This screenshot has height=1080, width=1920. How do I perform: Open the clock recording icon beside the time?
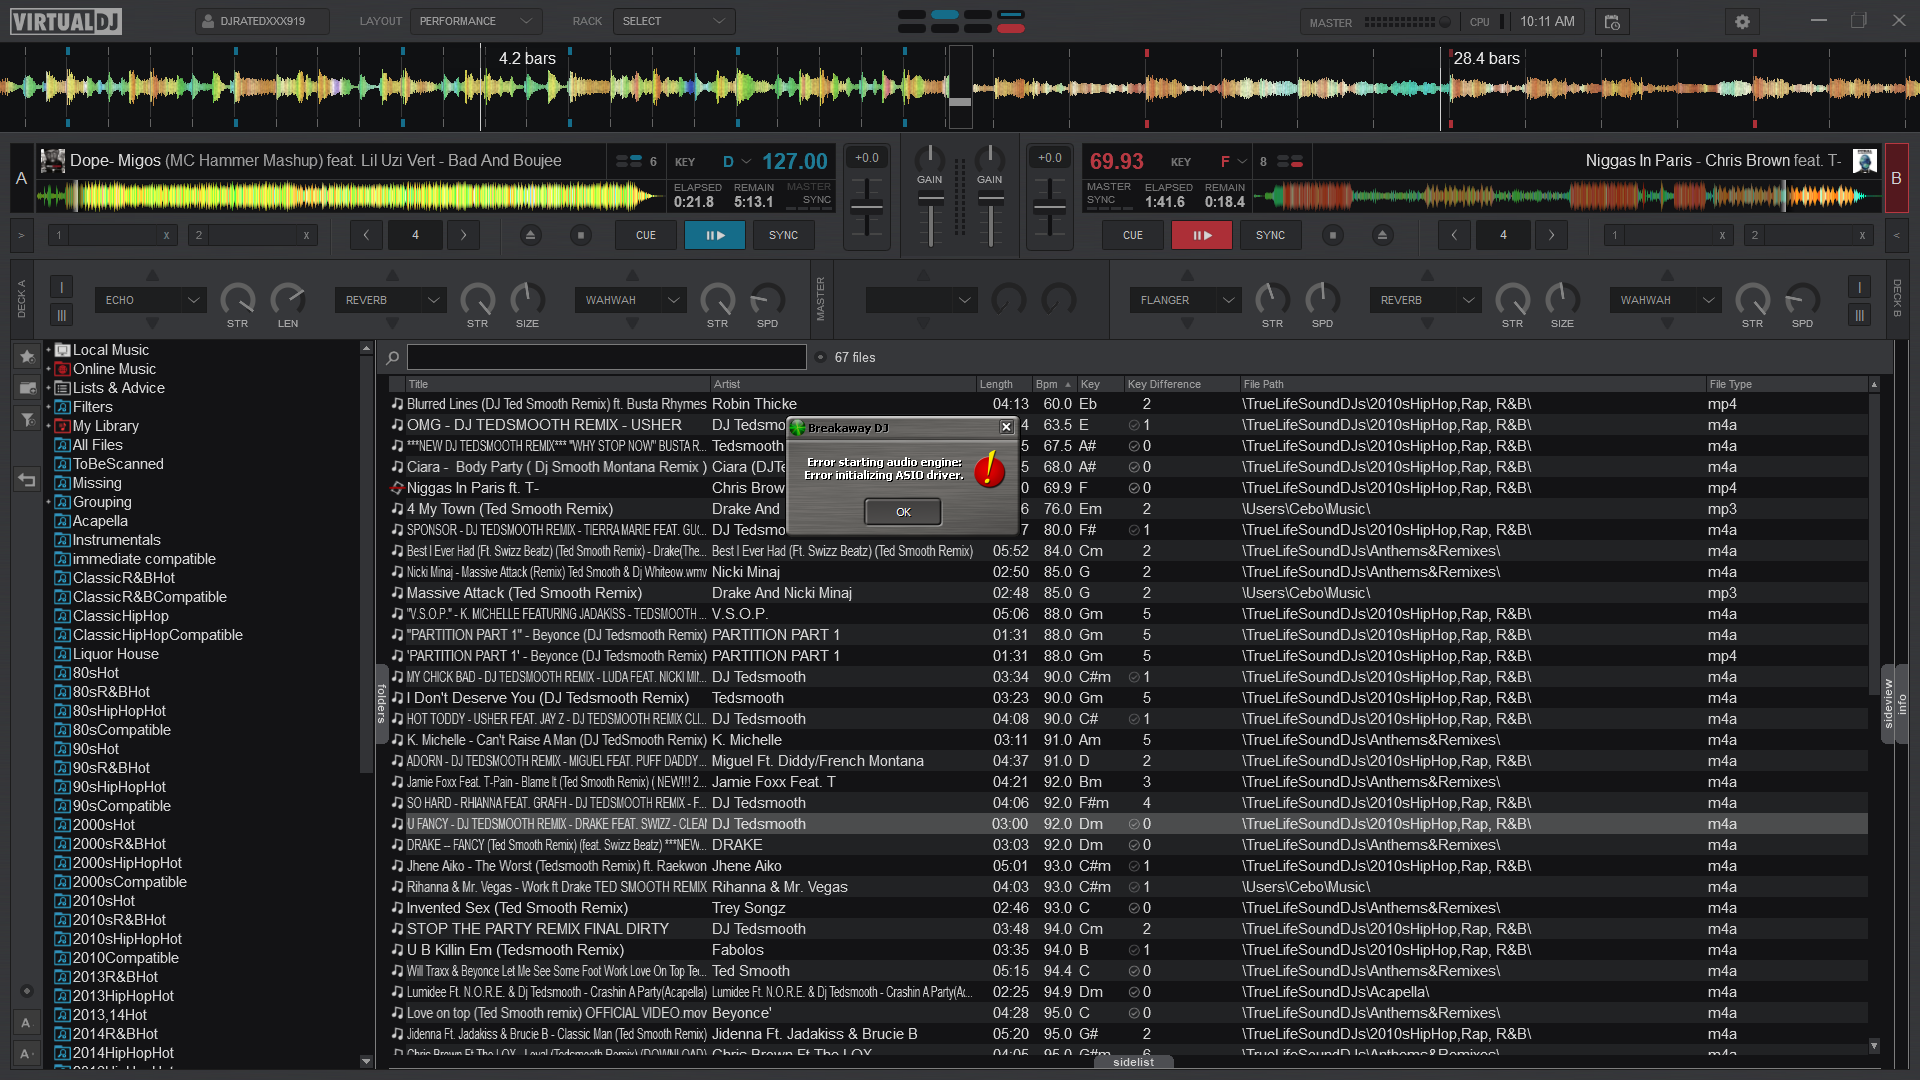pos(1612,22)
